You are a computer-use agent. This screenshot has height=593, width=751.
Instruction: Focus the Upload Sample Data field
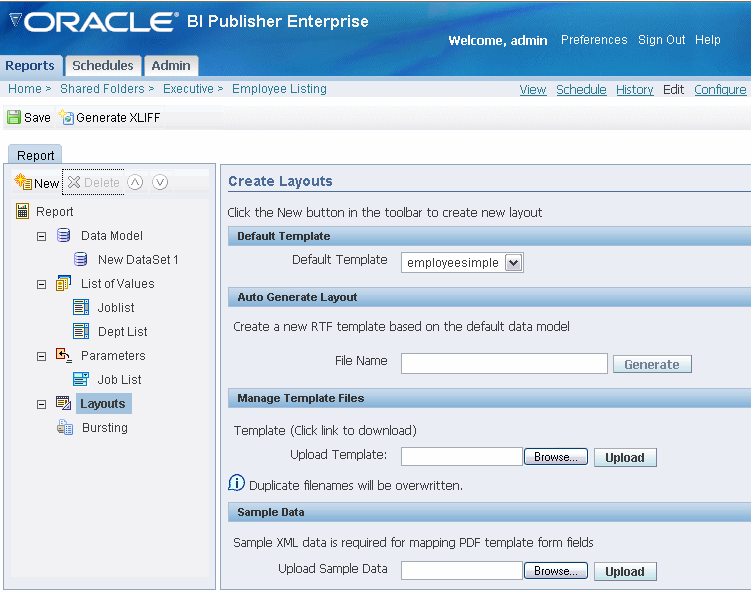tap(462, 570)
